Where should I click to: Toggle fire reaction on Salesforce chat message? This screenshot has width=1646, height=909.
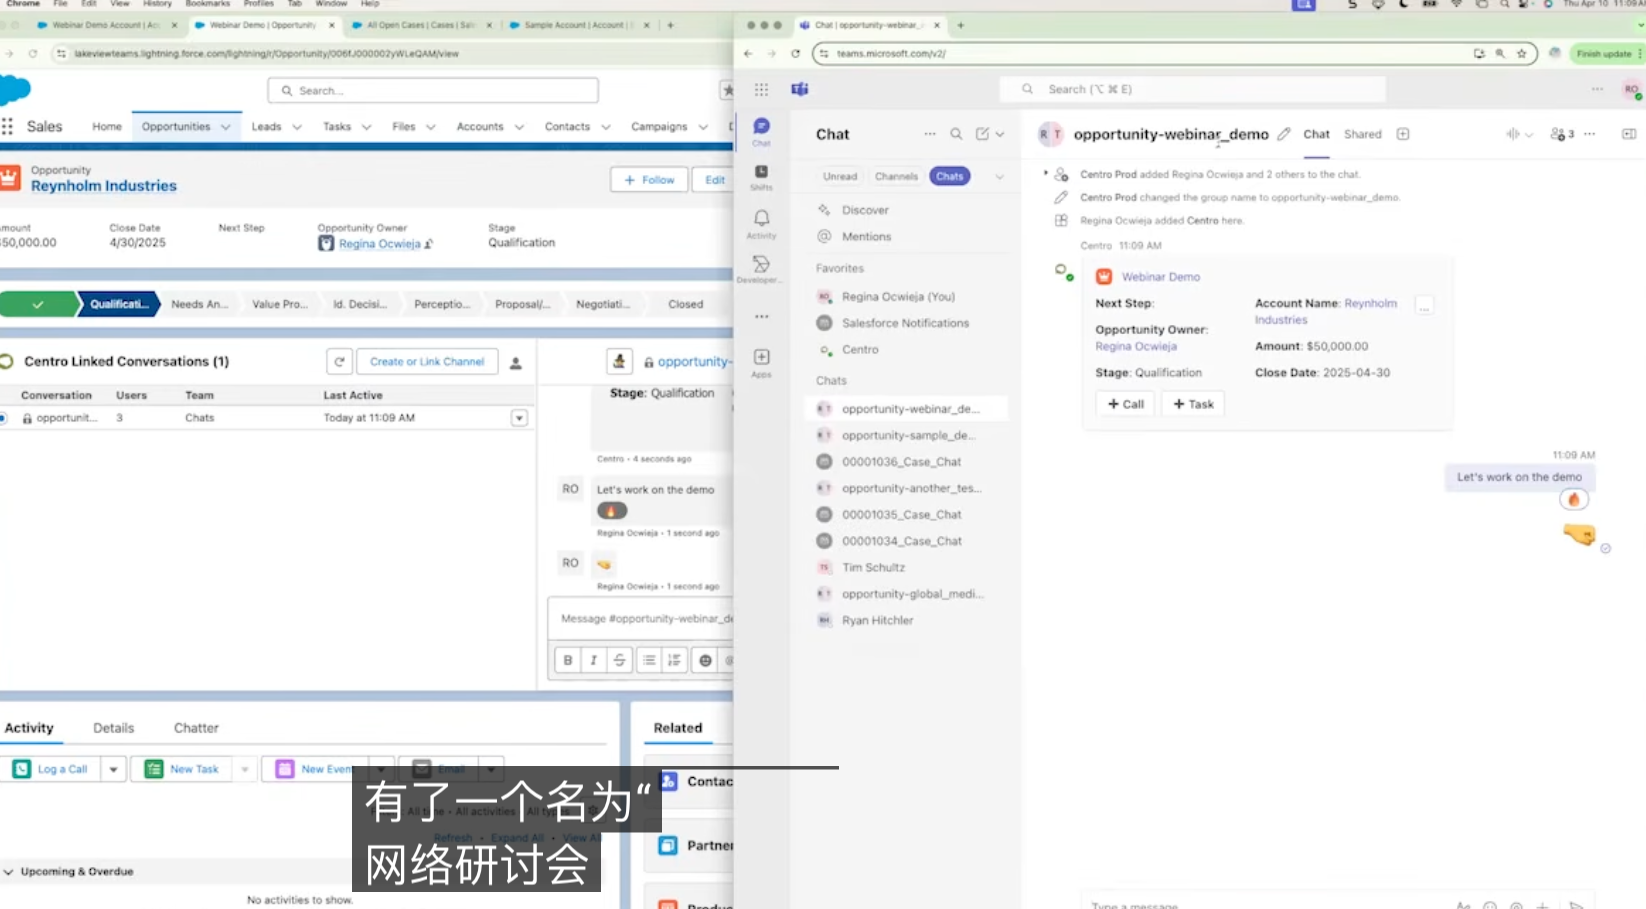pos(612,511)
